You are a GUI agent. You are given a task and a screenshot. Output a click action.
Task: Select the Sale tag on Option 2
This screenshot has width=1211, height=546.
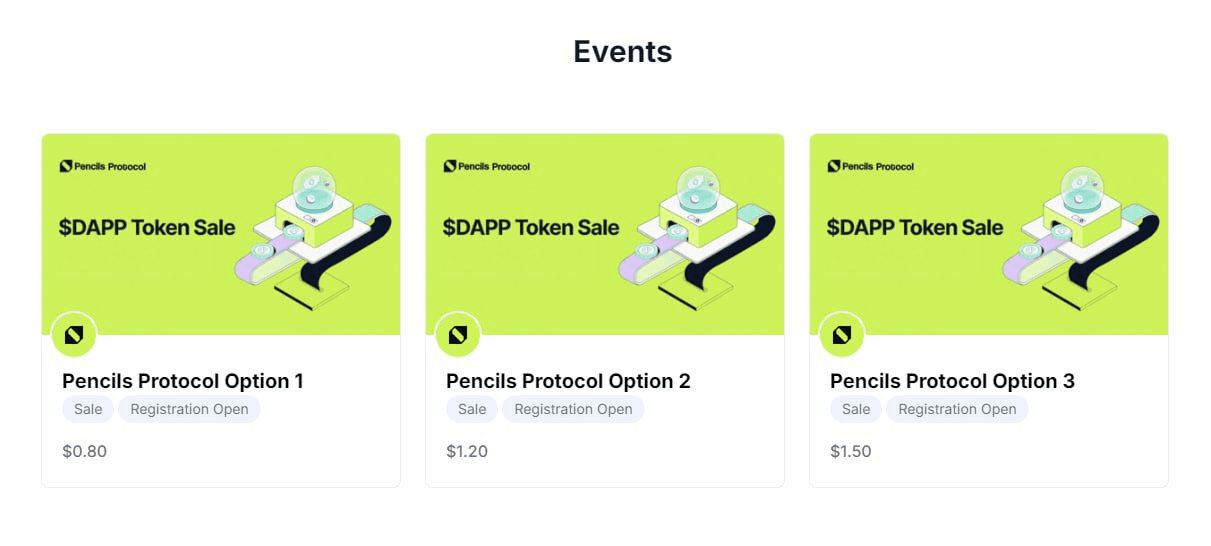pyautogui.click(x=472, y=409)
